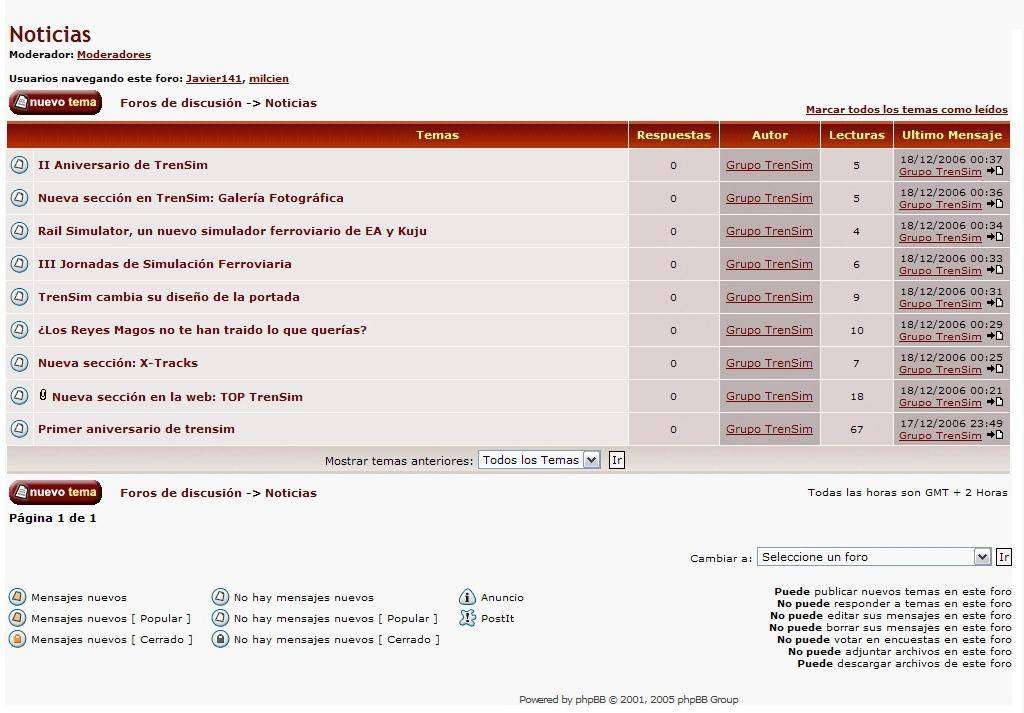The height and width of the screenshot is (713, 1024).
Task: Visit user profile 'Javier141'
Action: tap(213, 79)
